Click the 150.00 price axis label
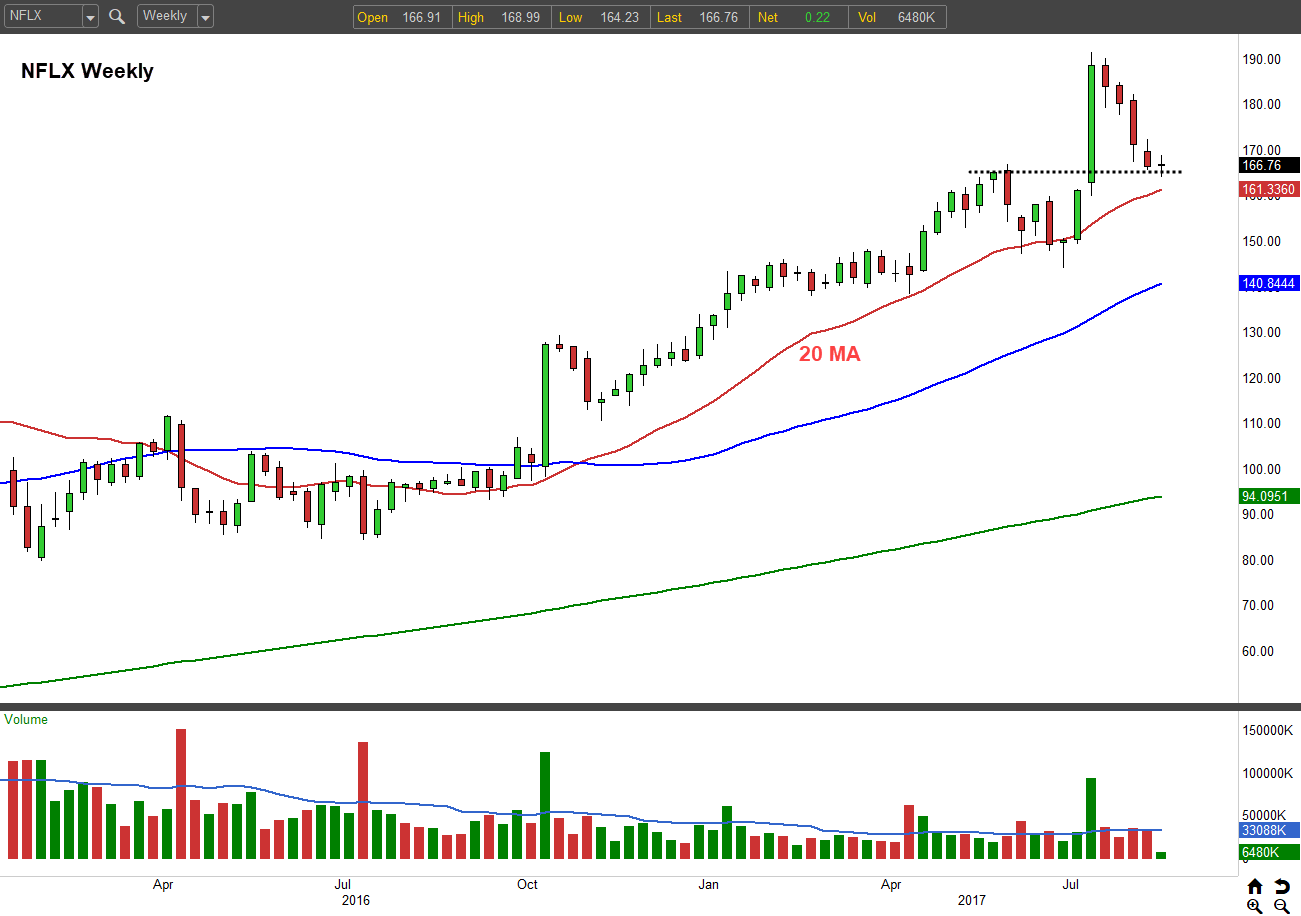The width and height of the screenshot is (1301, 916). point(1262,241)
